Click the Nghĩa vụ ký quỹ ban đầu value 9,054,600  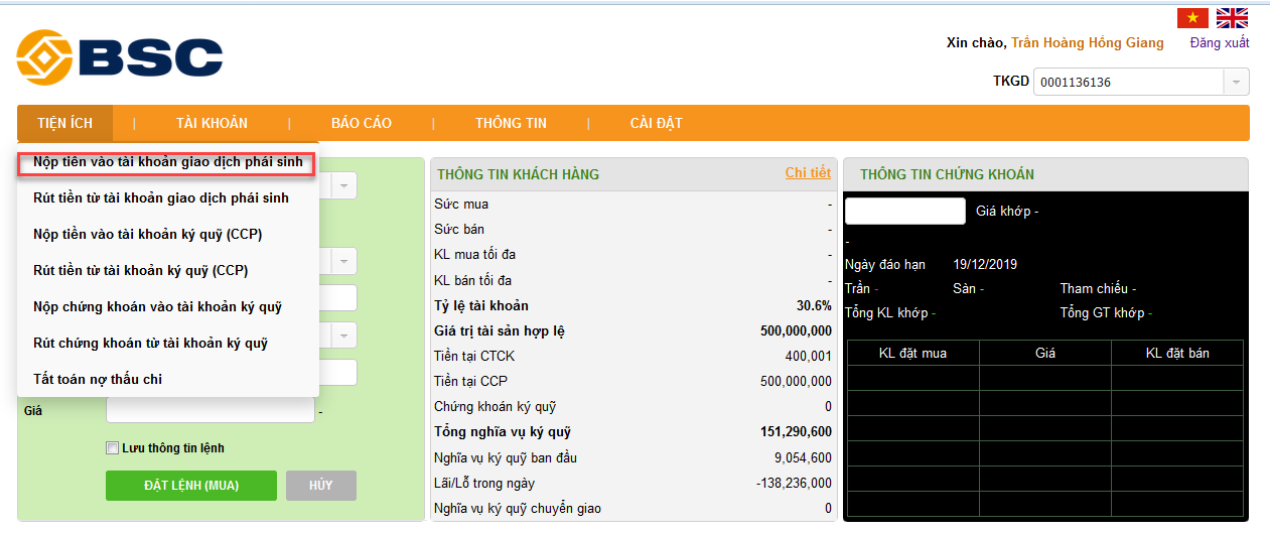[802, 458]
